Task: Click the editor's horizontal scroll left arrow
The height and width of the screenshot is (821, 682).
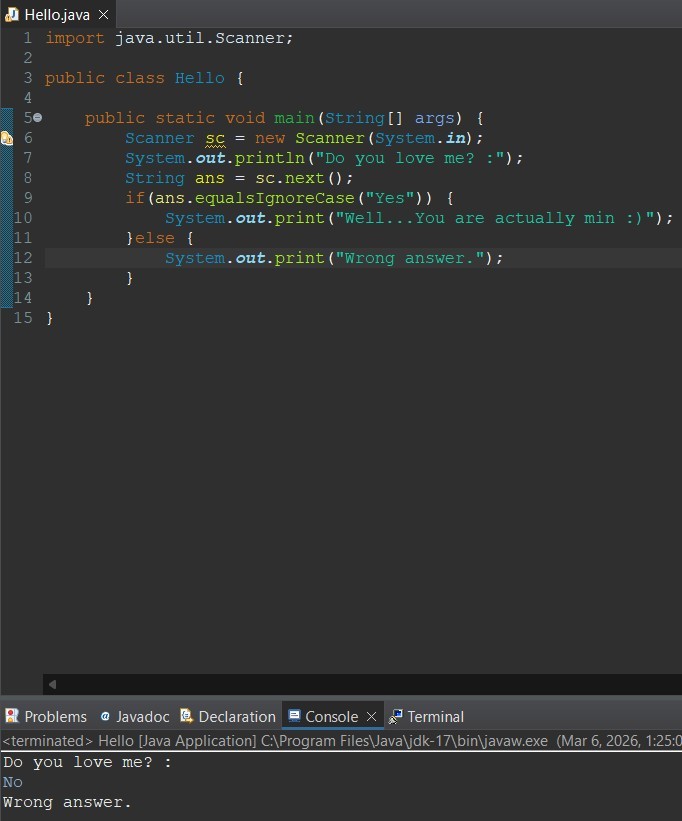Action: pyautogui.click(x=52, y=684)
